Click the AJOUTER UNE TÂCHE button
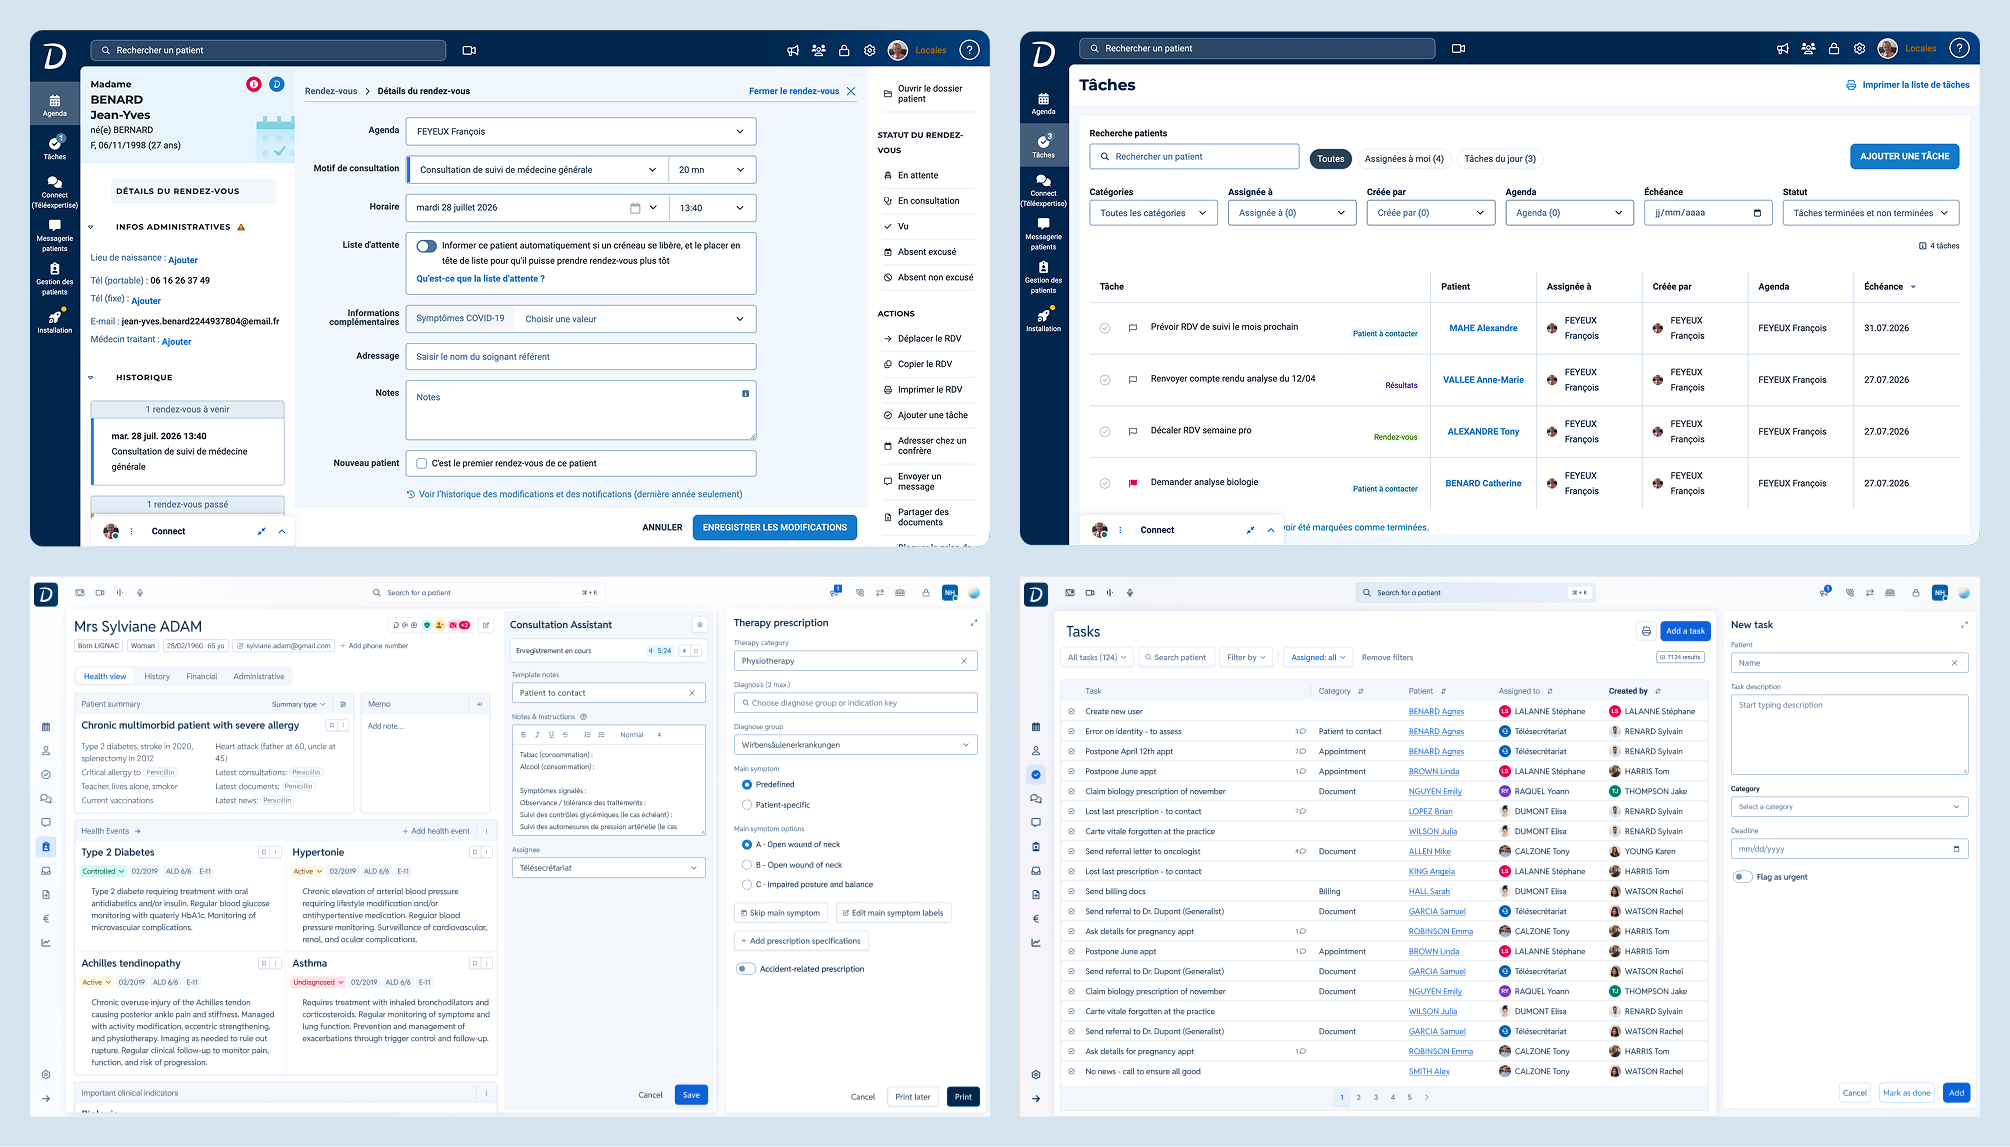Image resolution: width=2010 pixels, height=1147 pixels. (1904, 157)
